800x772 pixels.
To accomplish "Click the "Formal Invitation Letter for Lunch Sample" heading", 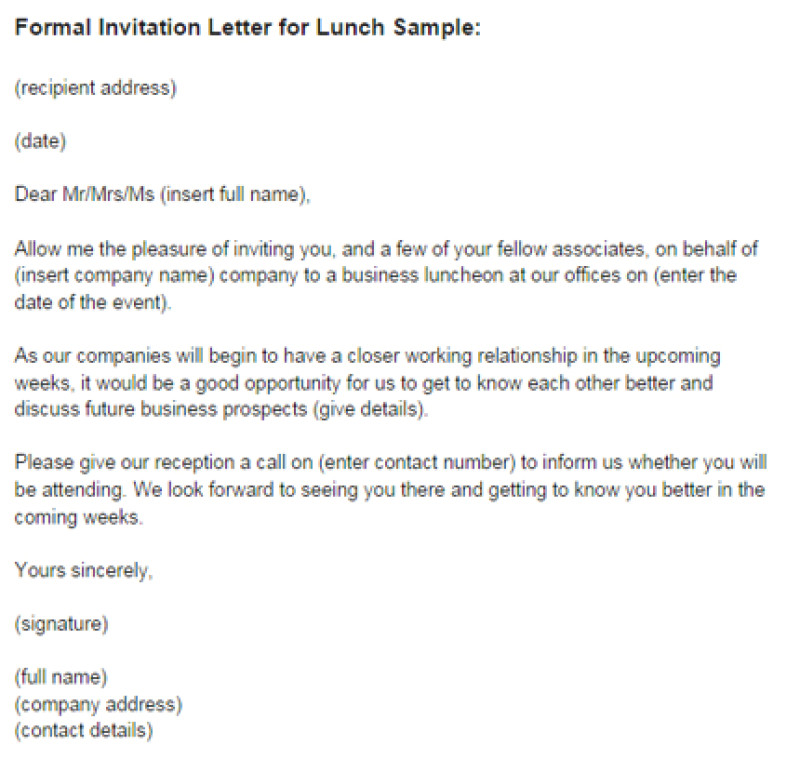I will coord(248,29).
